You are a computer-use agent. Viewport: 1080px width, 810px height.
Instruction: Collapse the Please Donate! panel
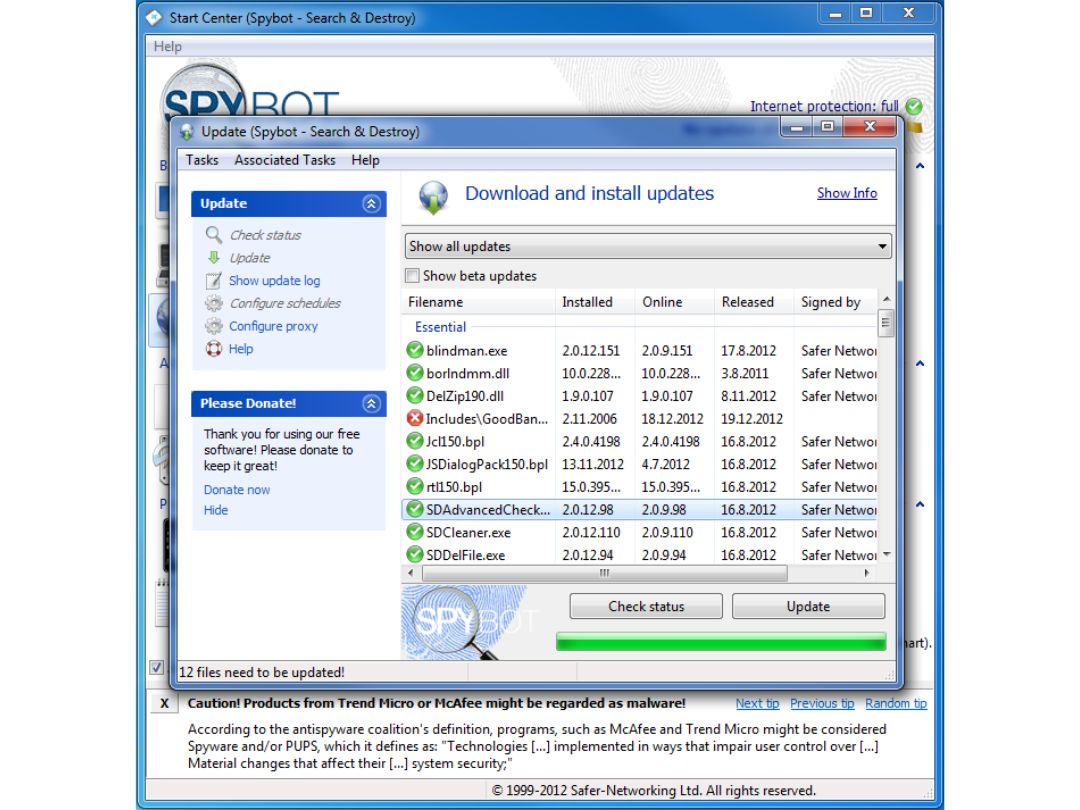tap(371, 404)
